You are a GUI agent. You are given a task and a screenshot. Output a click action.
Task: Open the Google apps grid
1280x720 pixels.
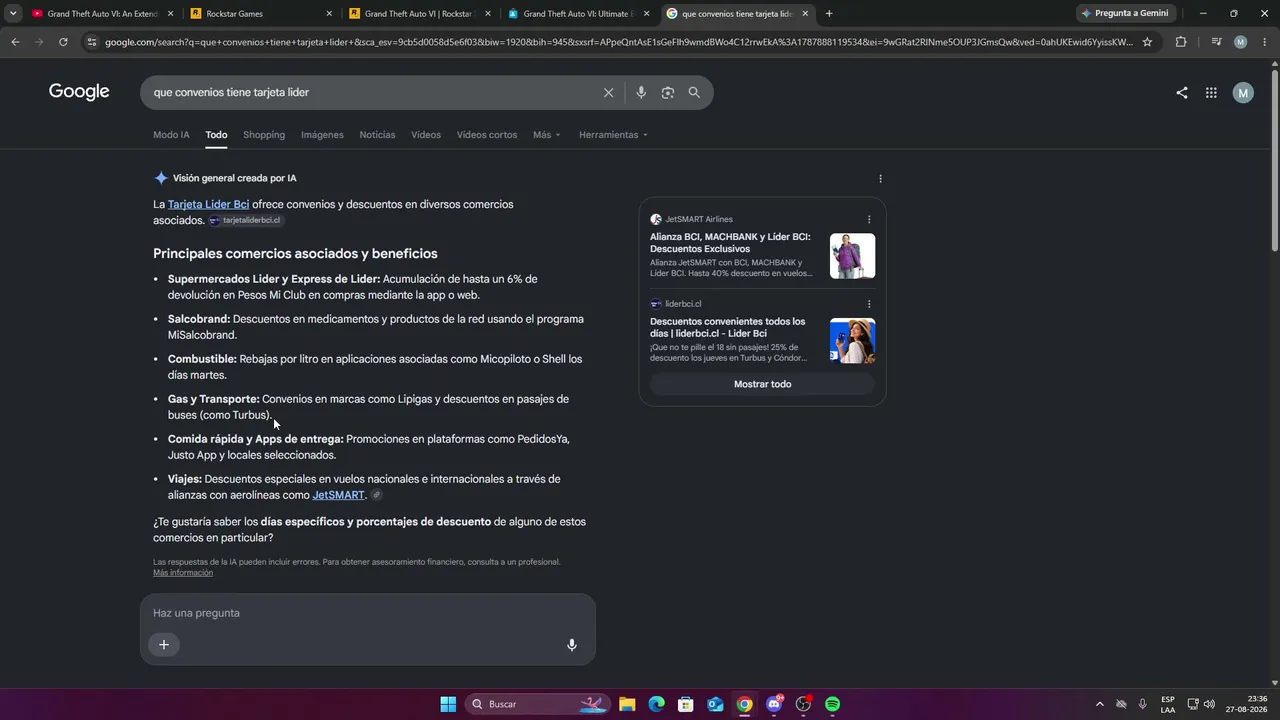click(x=1211, y=93)
